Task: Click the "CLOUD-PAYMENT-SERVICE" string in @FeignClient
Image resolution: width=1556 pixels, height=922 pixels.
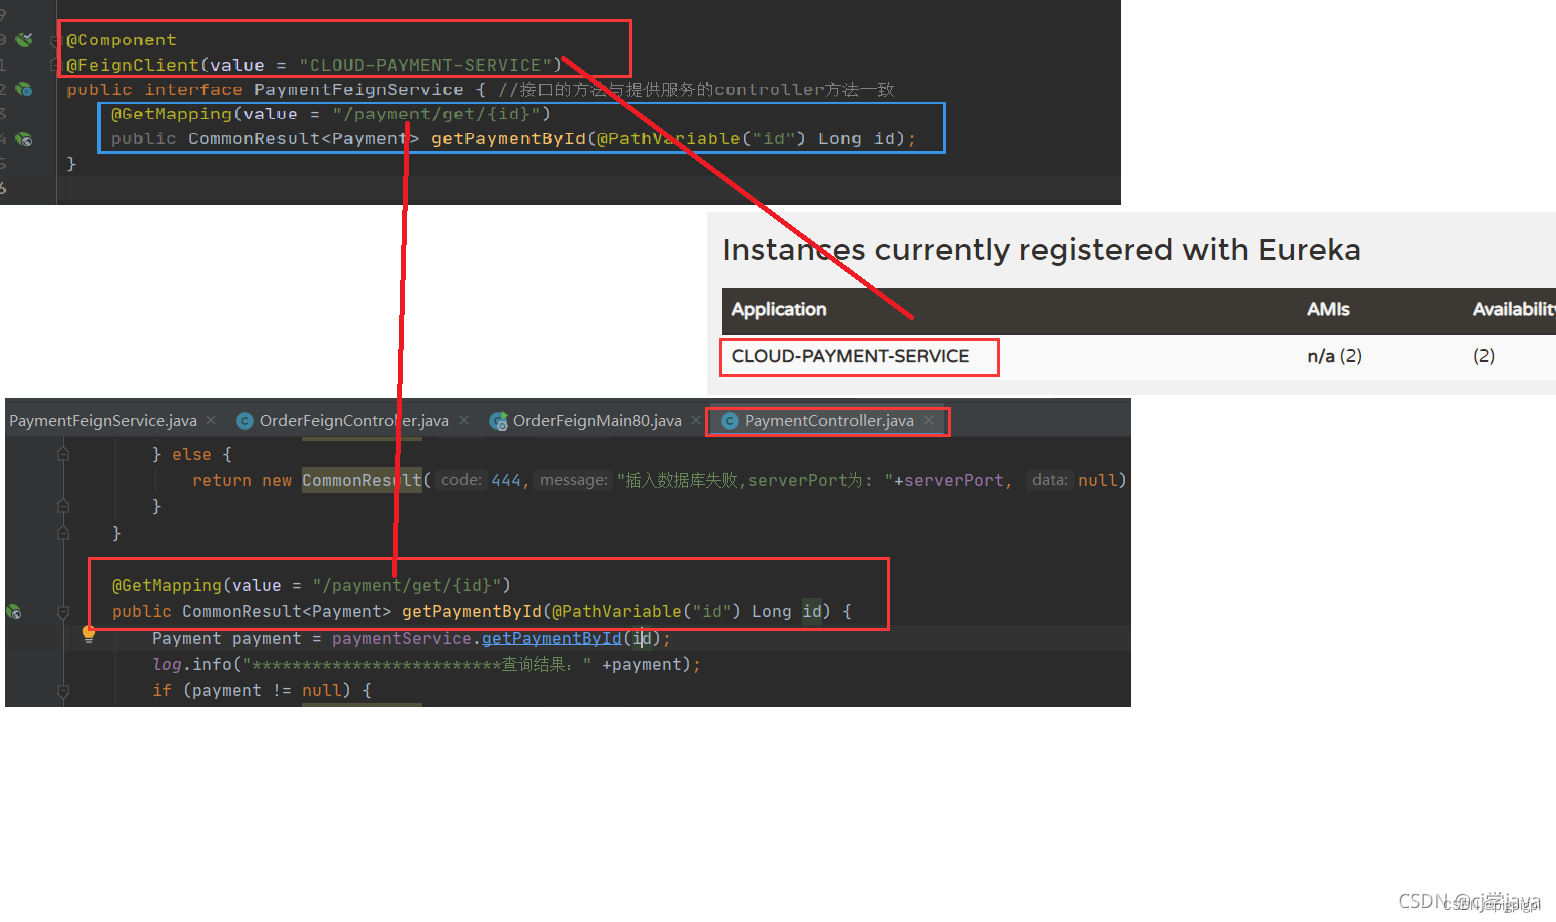Action: pyautogui.click(x=425, y=65)
